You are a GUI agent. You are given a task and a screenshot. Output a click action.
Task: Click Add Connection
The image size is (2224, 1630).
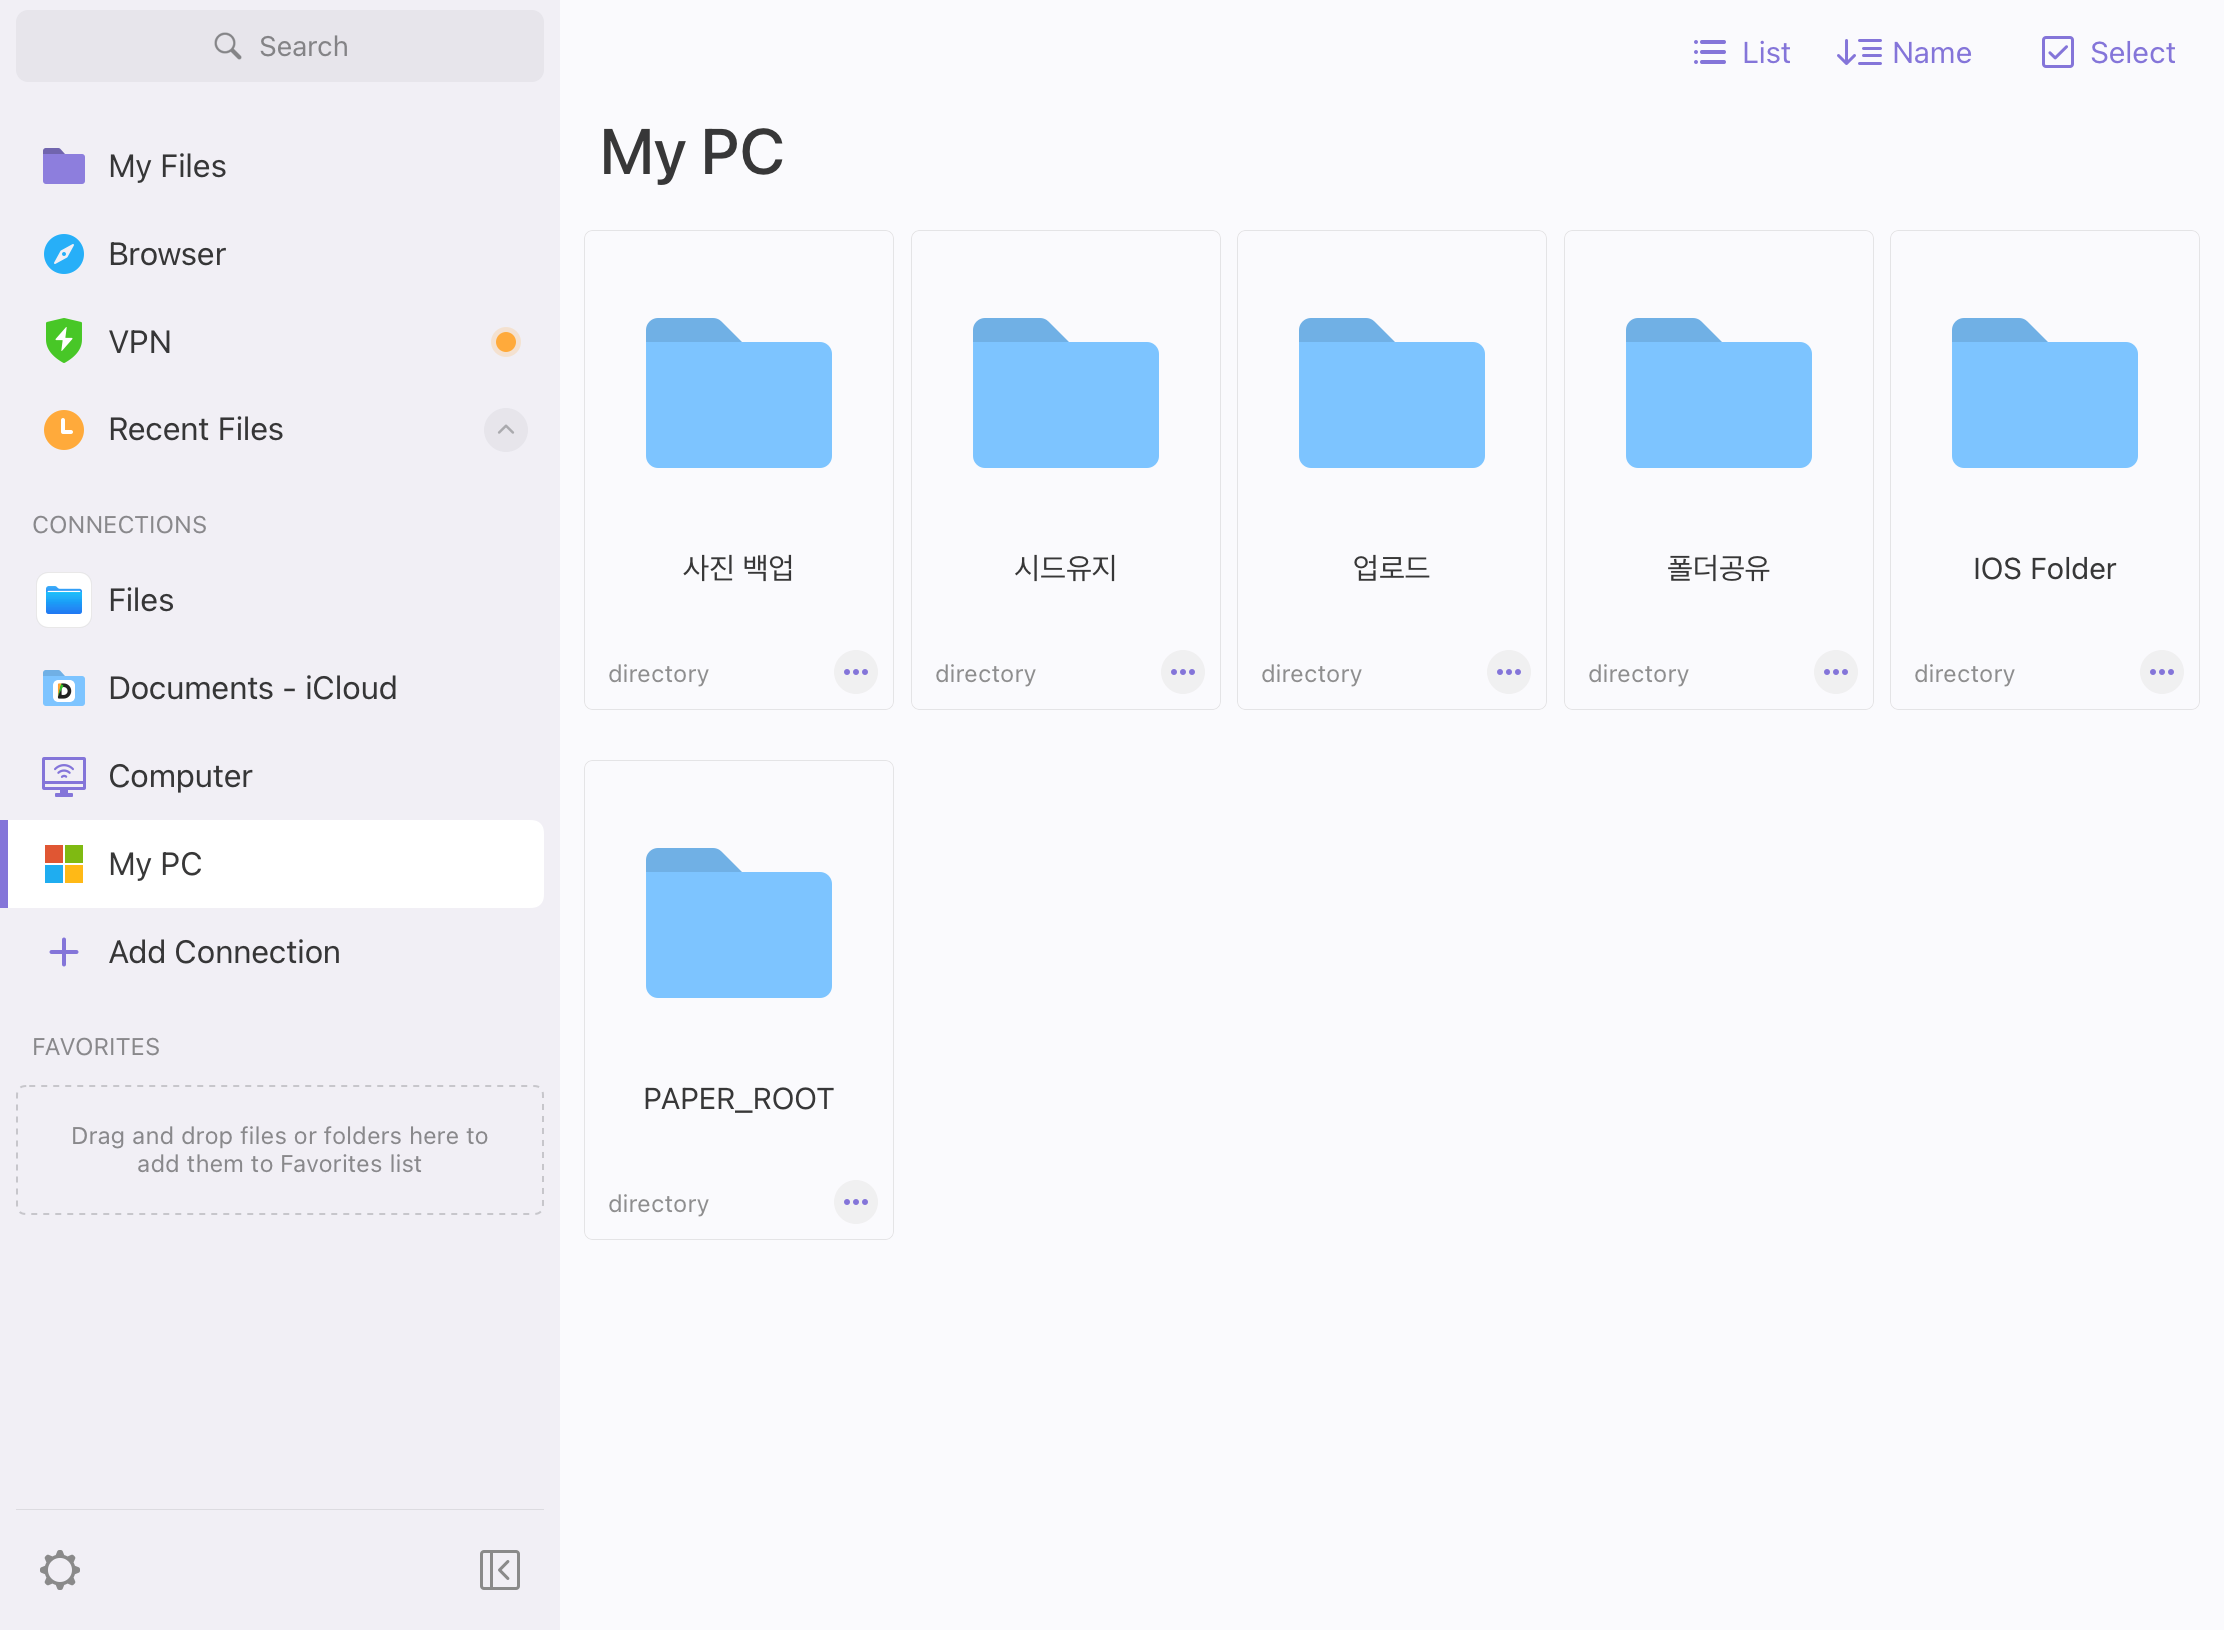point(224,952)
